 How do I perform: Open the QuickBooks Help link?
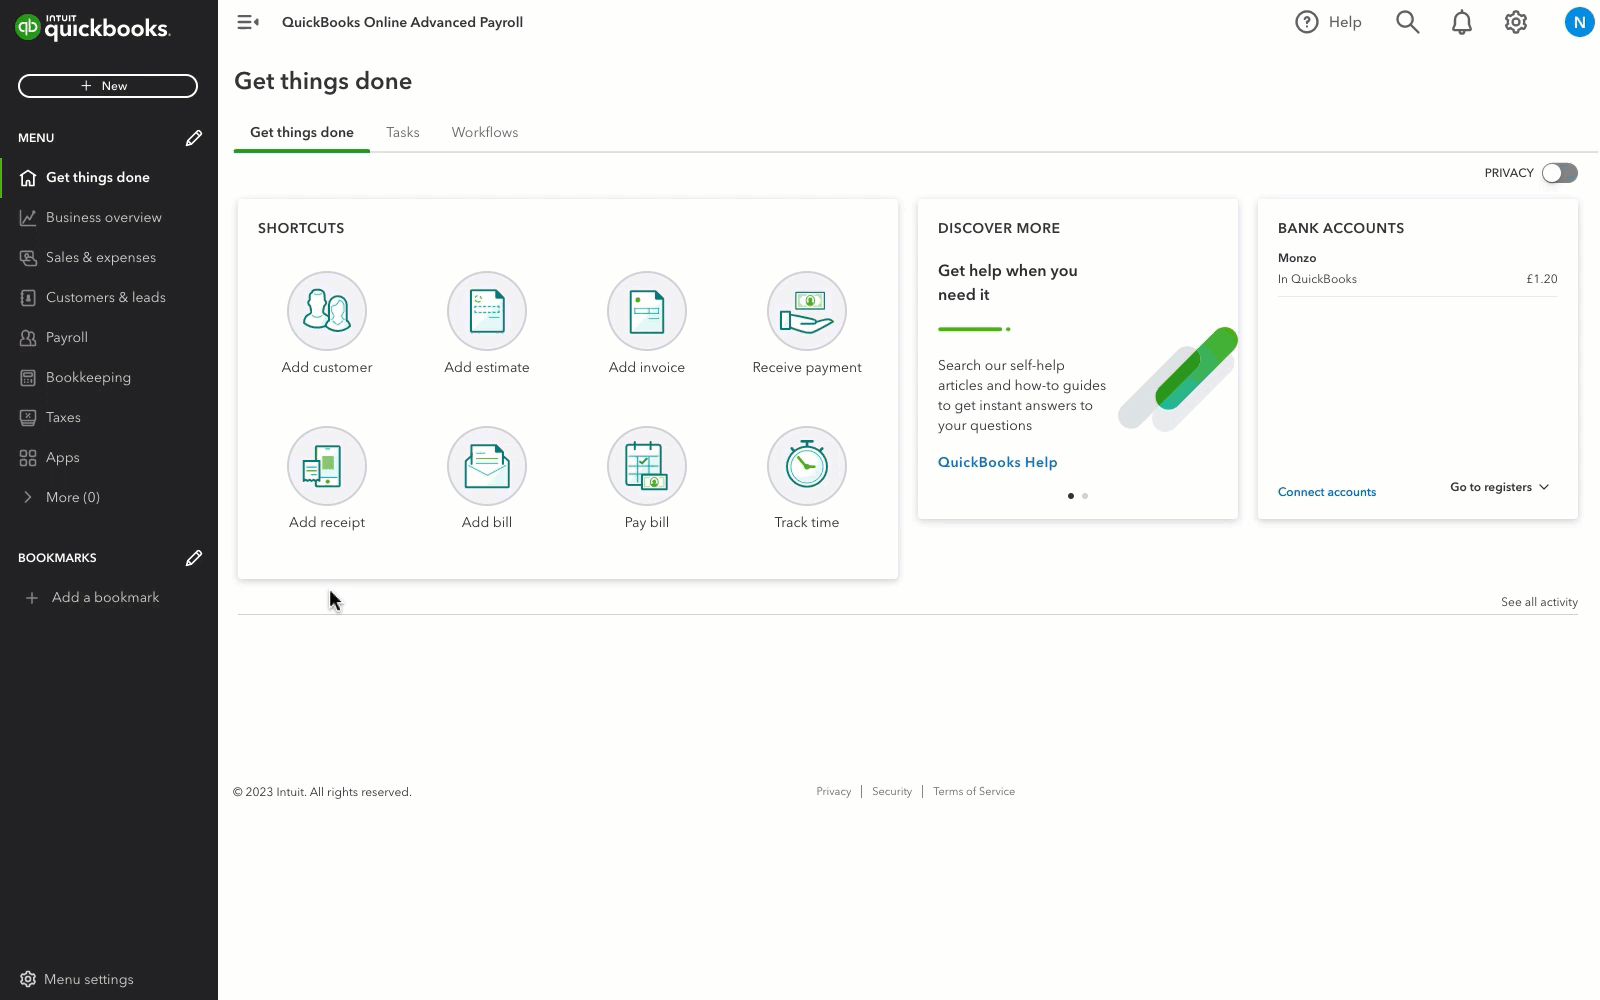point(997,462)
